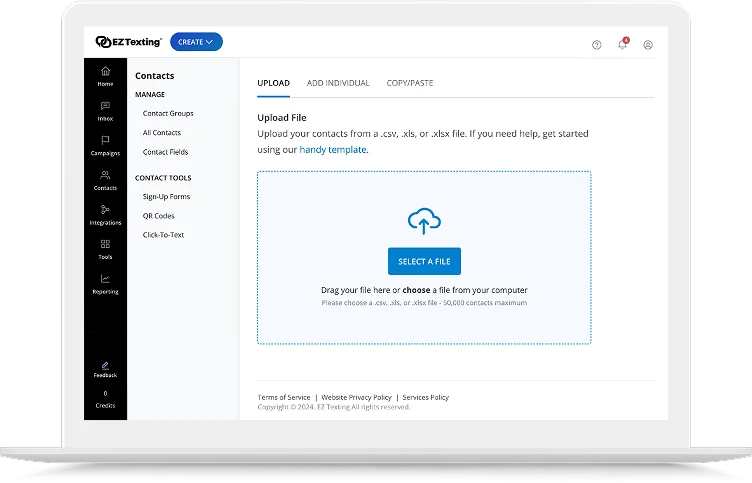Click the CONTACT TOOLS section label
Viewport: 752px width, 483px height.
(x=163, y=178)
